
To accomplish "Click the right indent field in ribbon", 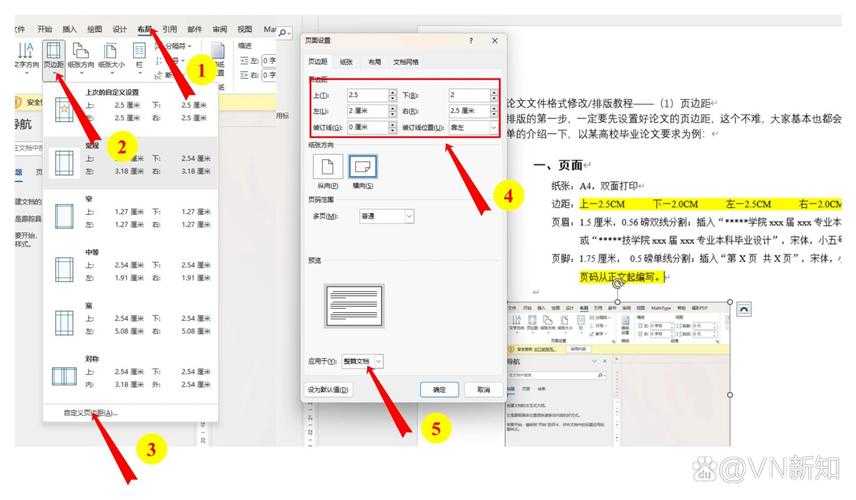I will tap(270, 75).
